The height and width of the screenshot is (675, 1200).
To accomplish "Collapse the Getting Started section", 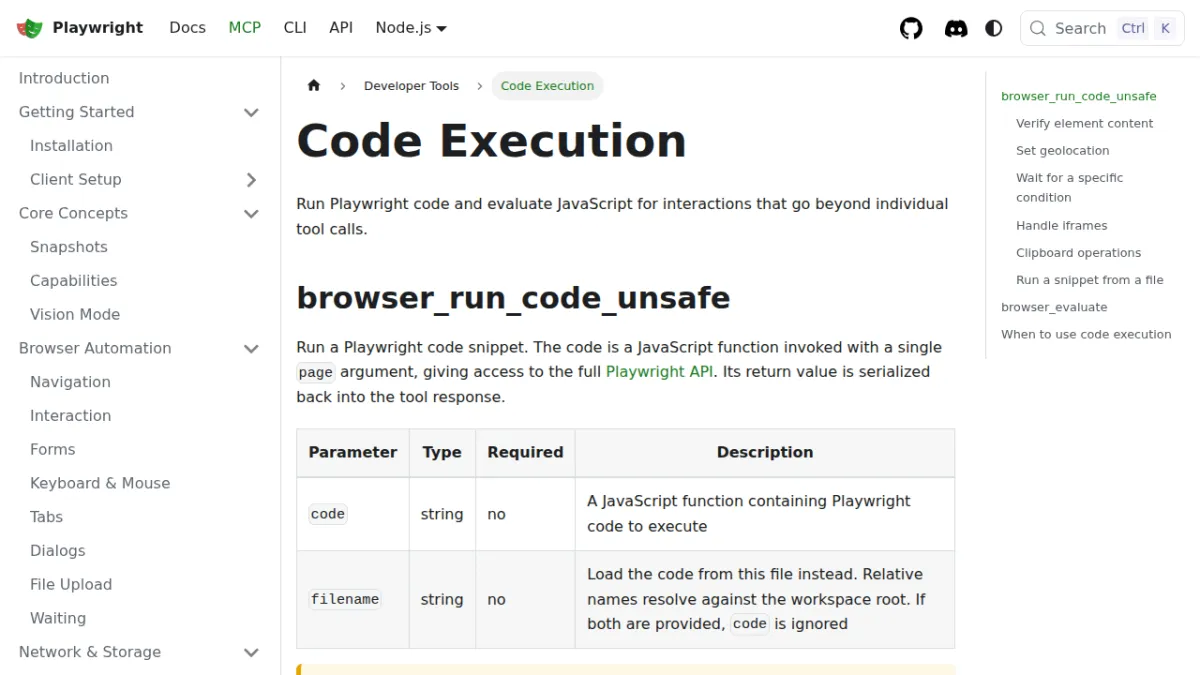I will pos(251,112).
